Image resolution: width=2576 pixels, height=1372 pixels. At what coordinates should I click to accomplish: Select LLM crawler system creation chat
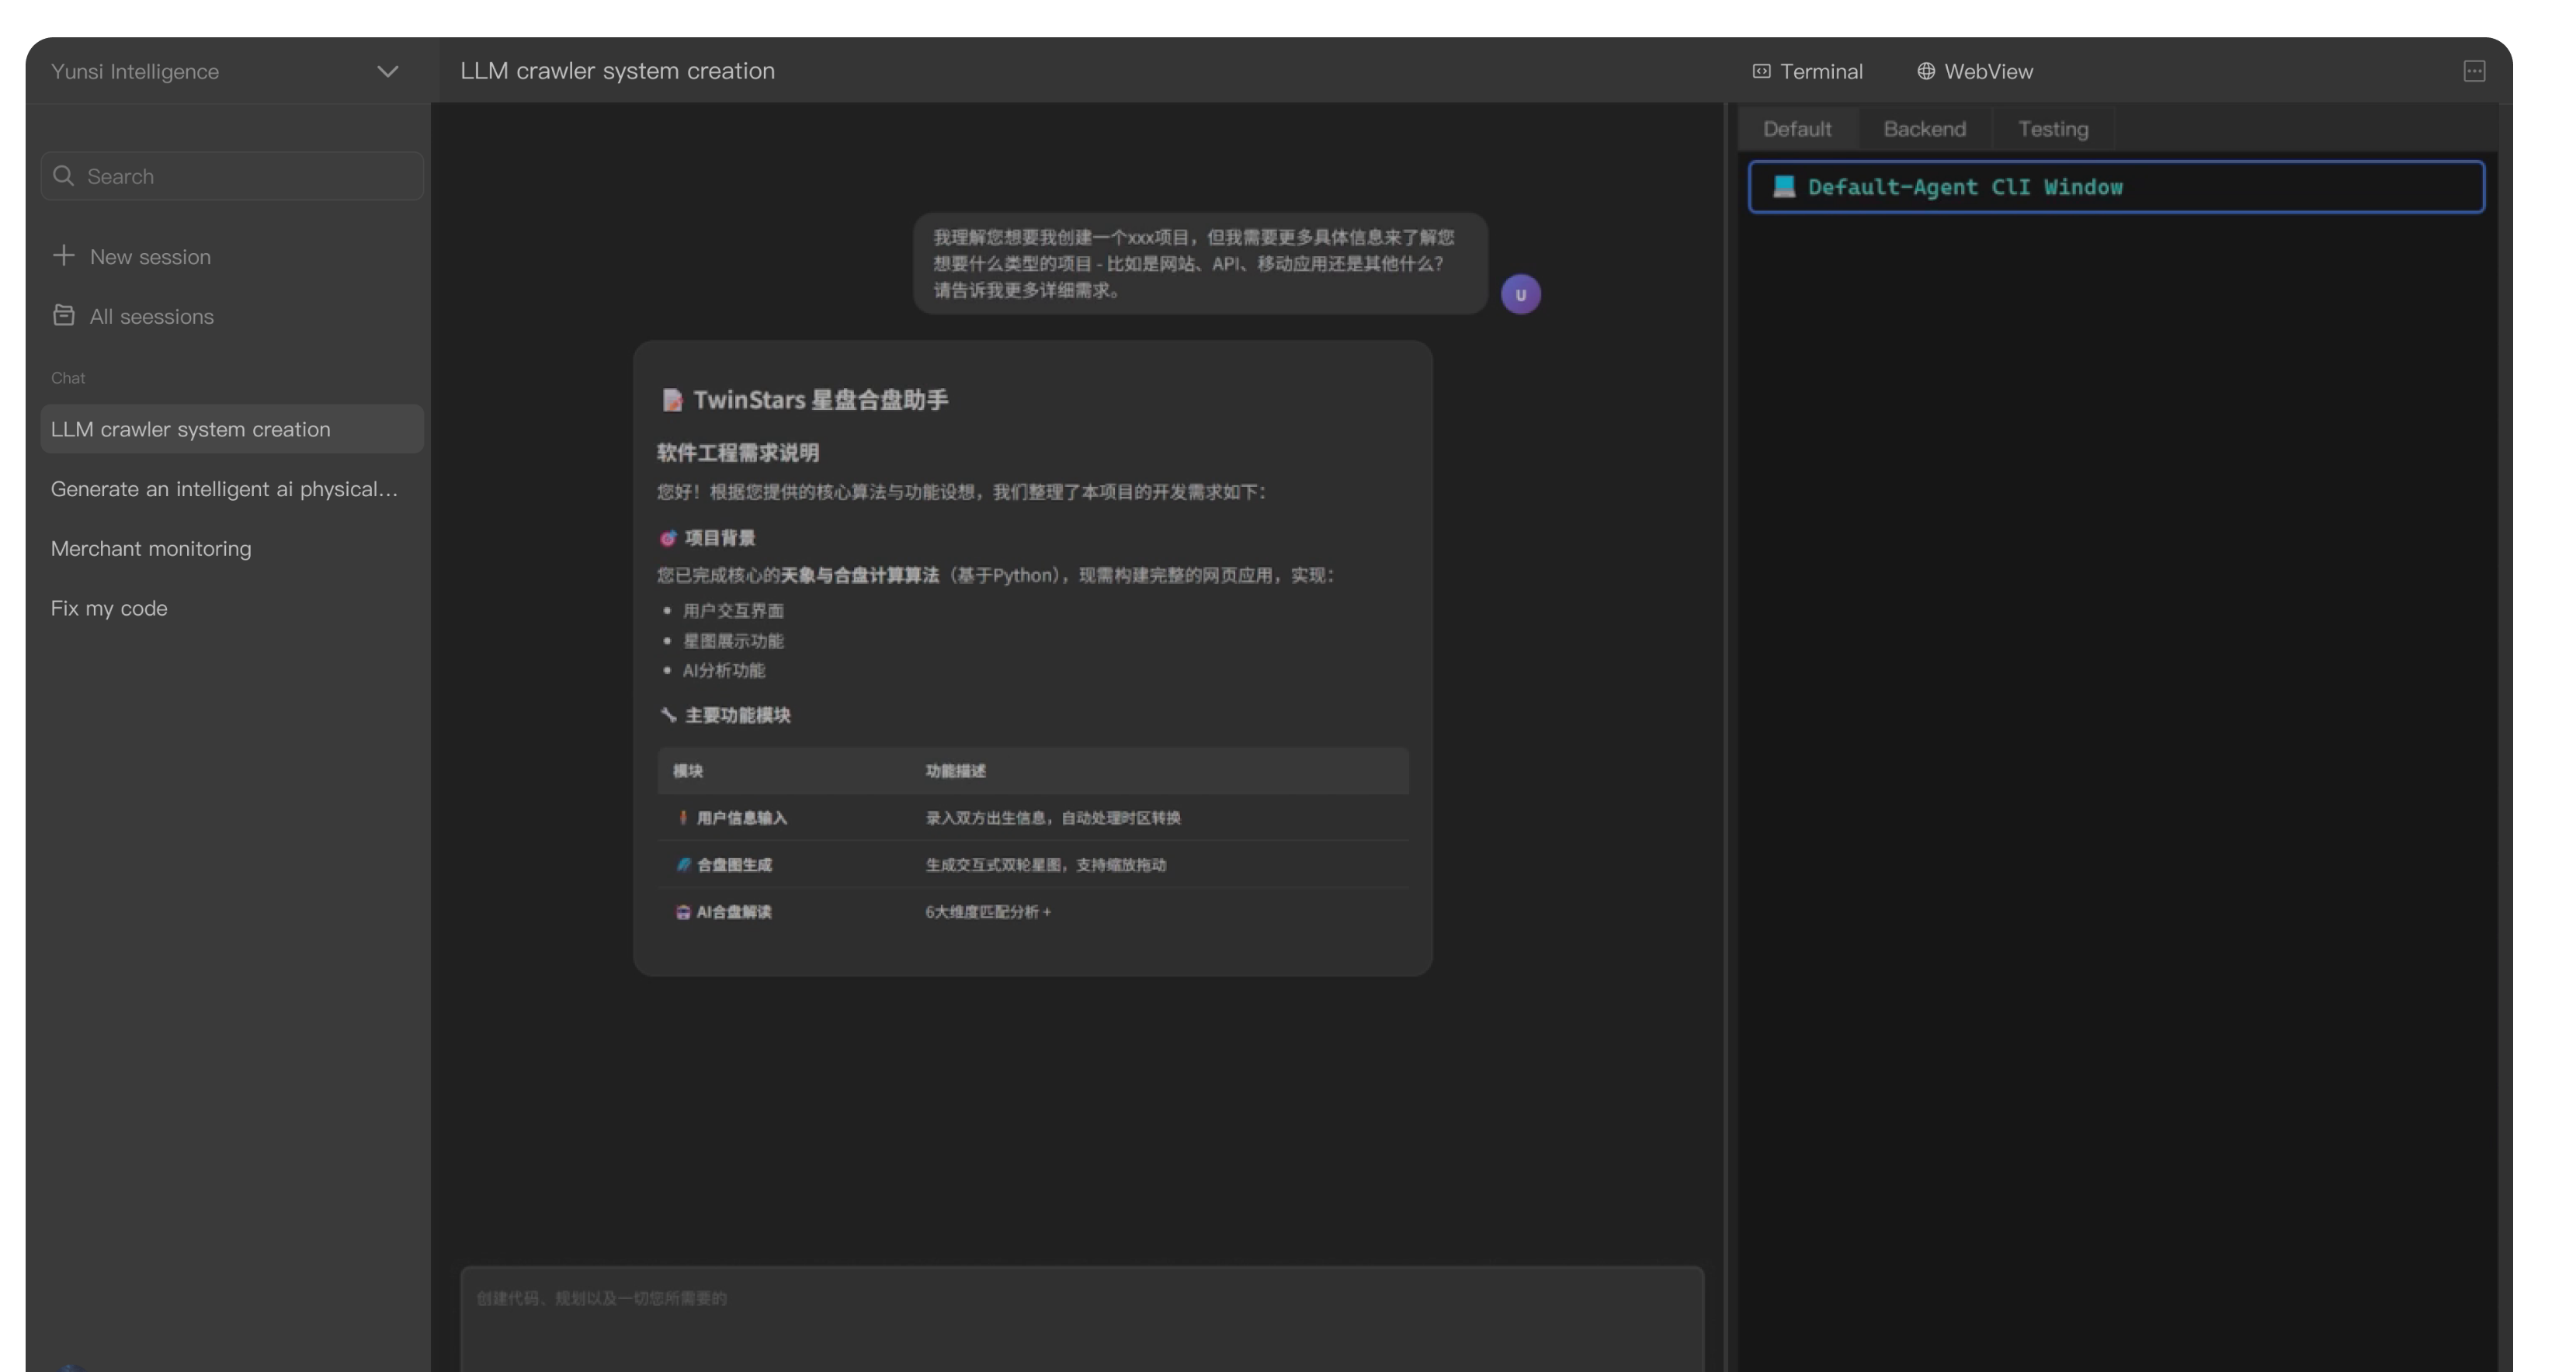[x=232, y=429]
